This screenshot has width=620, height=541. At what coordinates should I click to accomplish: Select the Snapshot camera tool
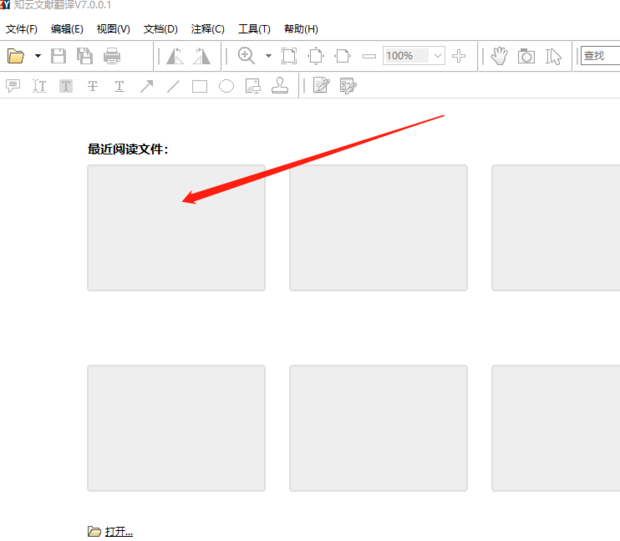(526, 56)
